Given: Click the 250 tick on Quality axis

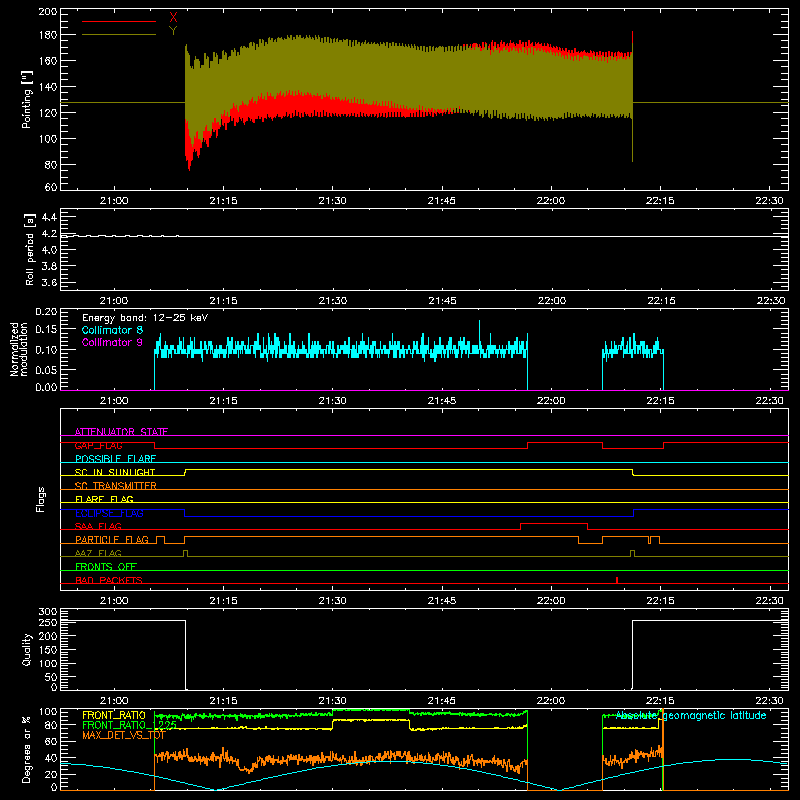Looking at the screenshot, I should (48, 622).
